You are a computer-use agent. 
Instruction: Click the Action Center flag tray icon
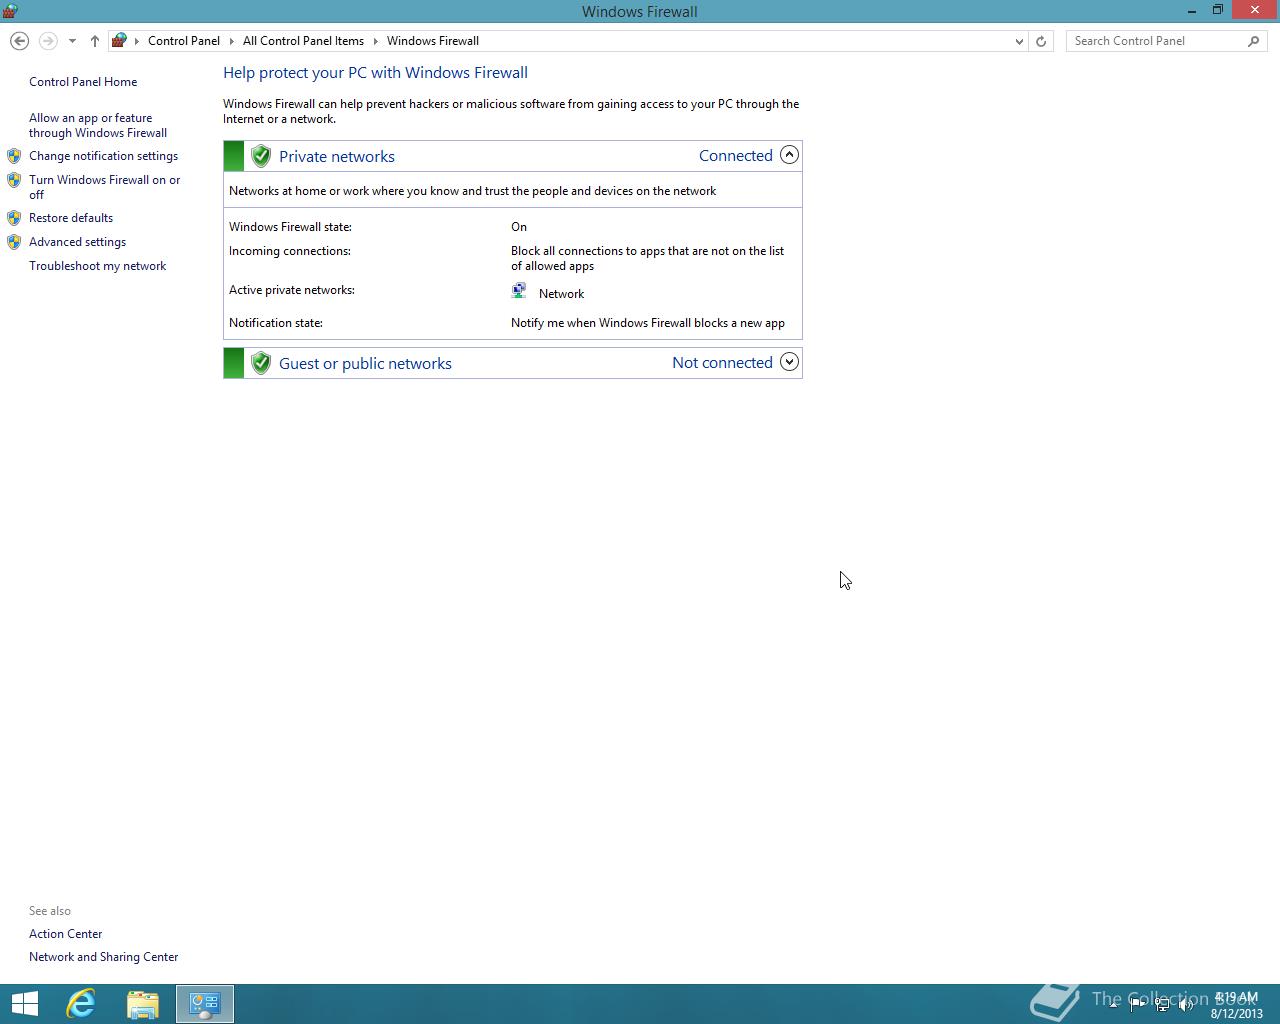[1137, 1005]
